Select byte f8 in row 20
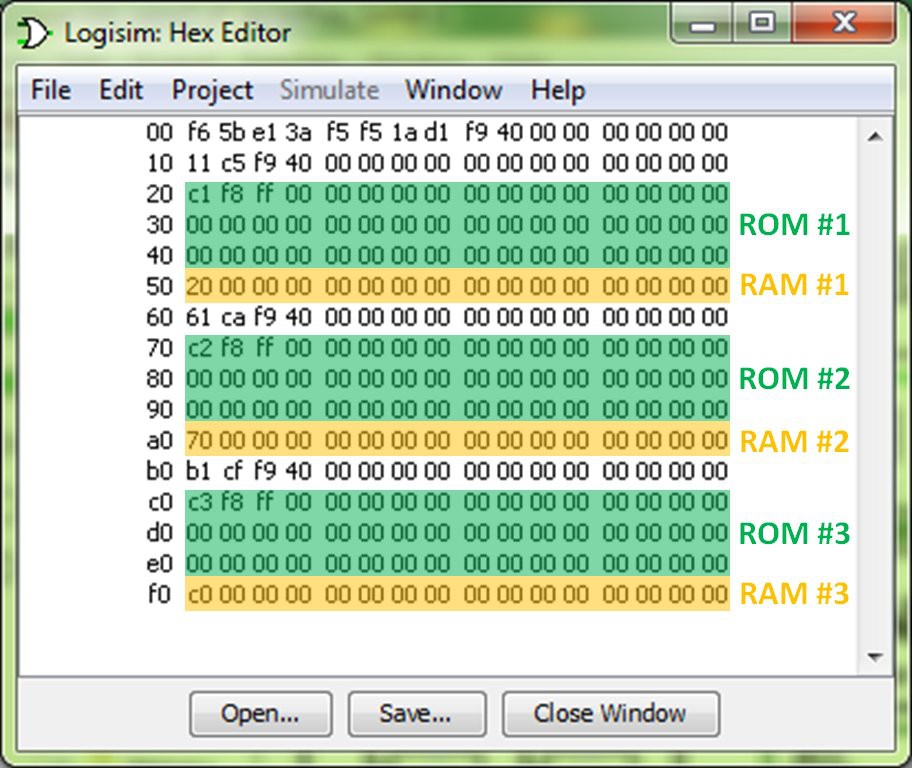912x768 pixels. point(232,194)
